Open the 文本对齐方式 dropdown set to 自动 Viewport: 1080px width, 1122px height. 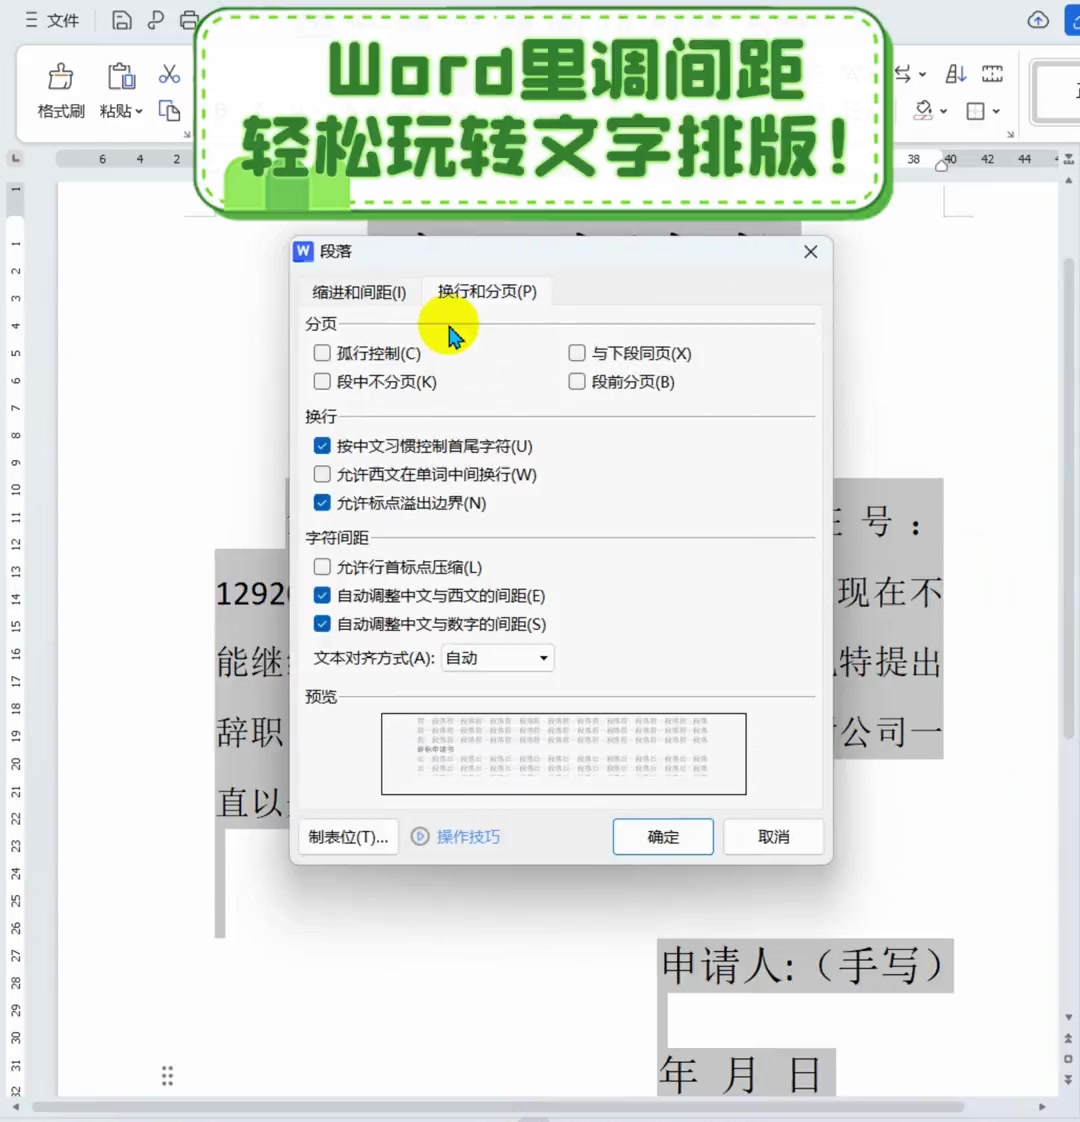(x=497, y=658)
